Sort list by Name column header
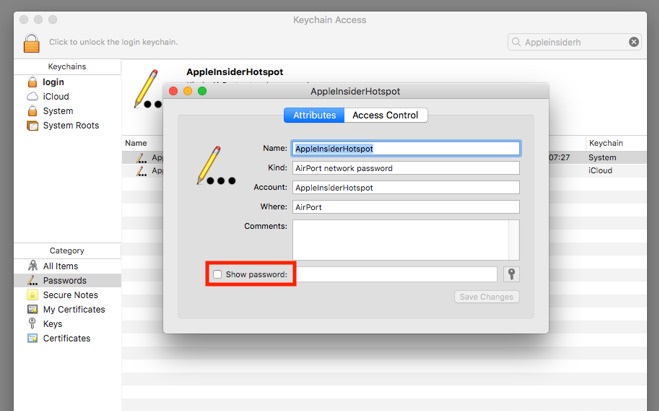Viewport: 659px width, 411px height. [x=136, y=143]
